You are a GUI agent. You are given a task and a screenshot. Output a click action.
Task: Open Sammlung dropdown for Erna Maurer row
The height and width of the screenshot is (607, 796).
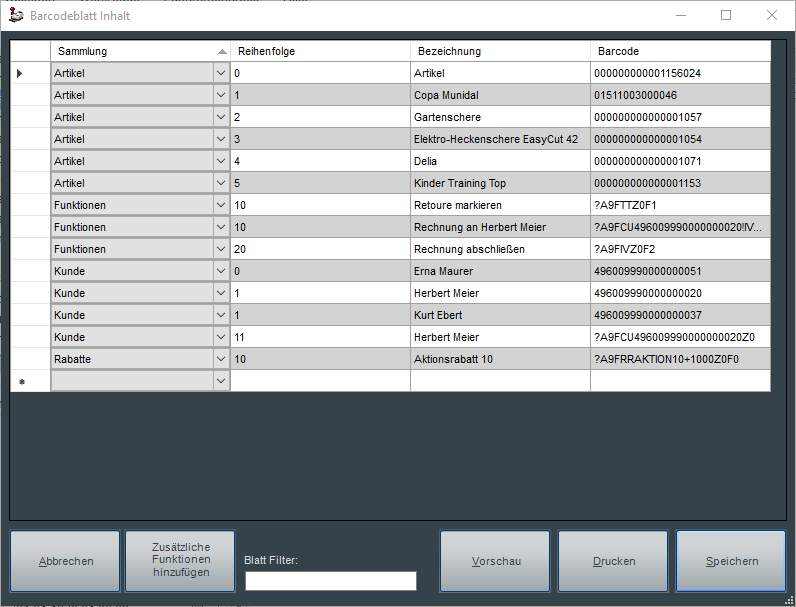point(221,271)
